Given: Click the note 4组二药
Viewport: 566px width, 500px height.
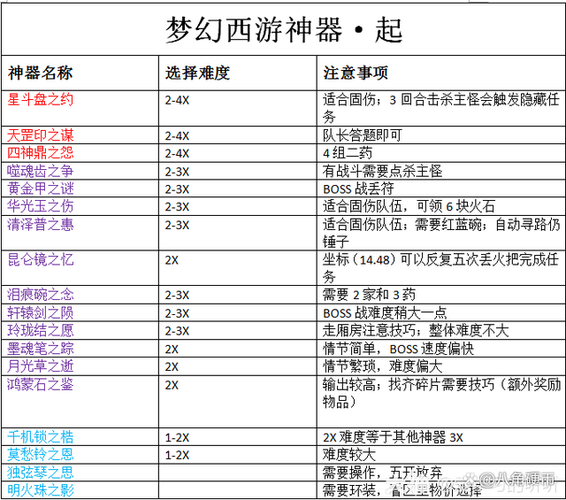Looking at the screenshot, I should click(x=347, y=153).
